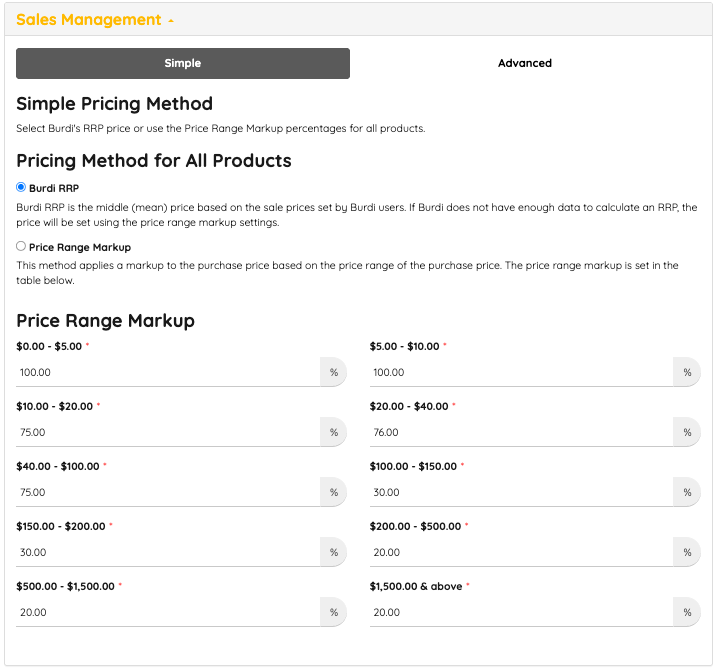Click the Pricing Method for All Products heading
Image resolution: width=717 pixels, height=669 pixels.
pyautogui.click(x=154, y=161)
